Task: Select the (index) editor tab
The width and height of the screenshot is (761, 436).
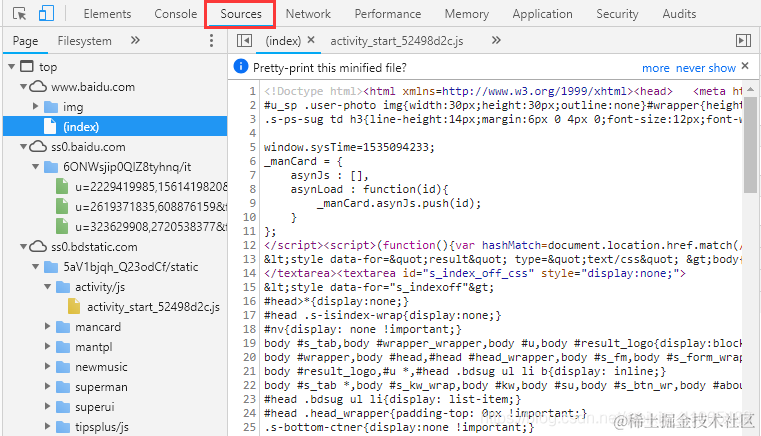Action: [283, 41]
